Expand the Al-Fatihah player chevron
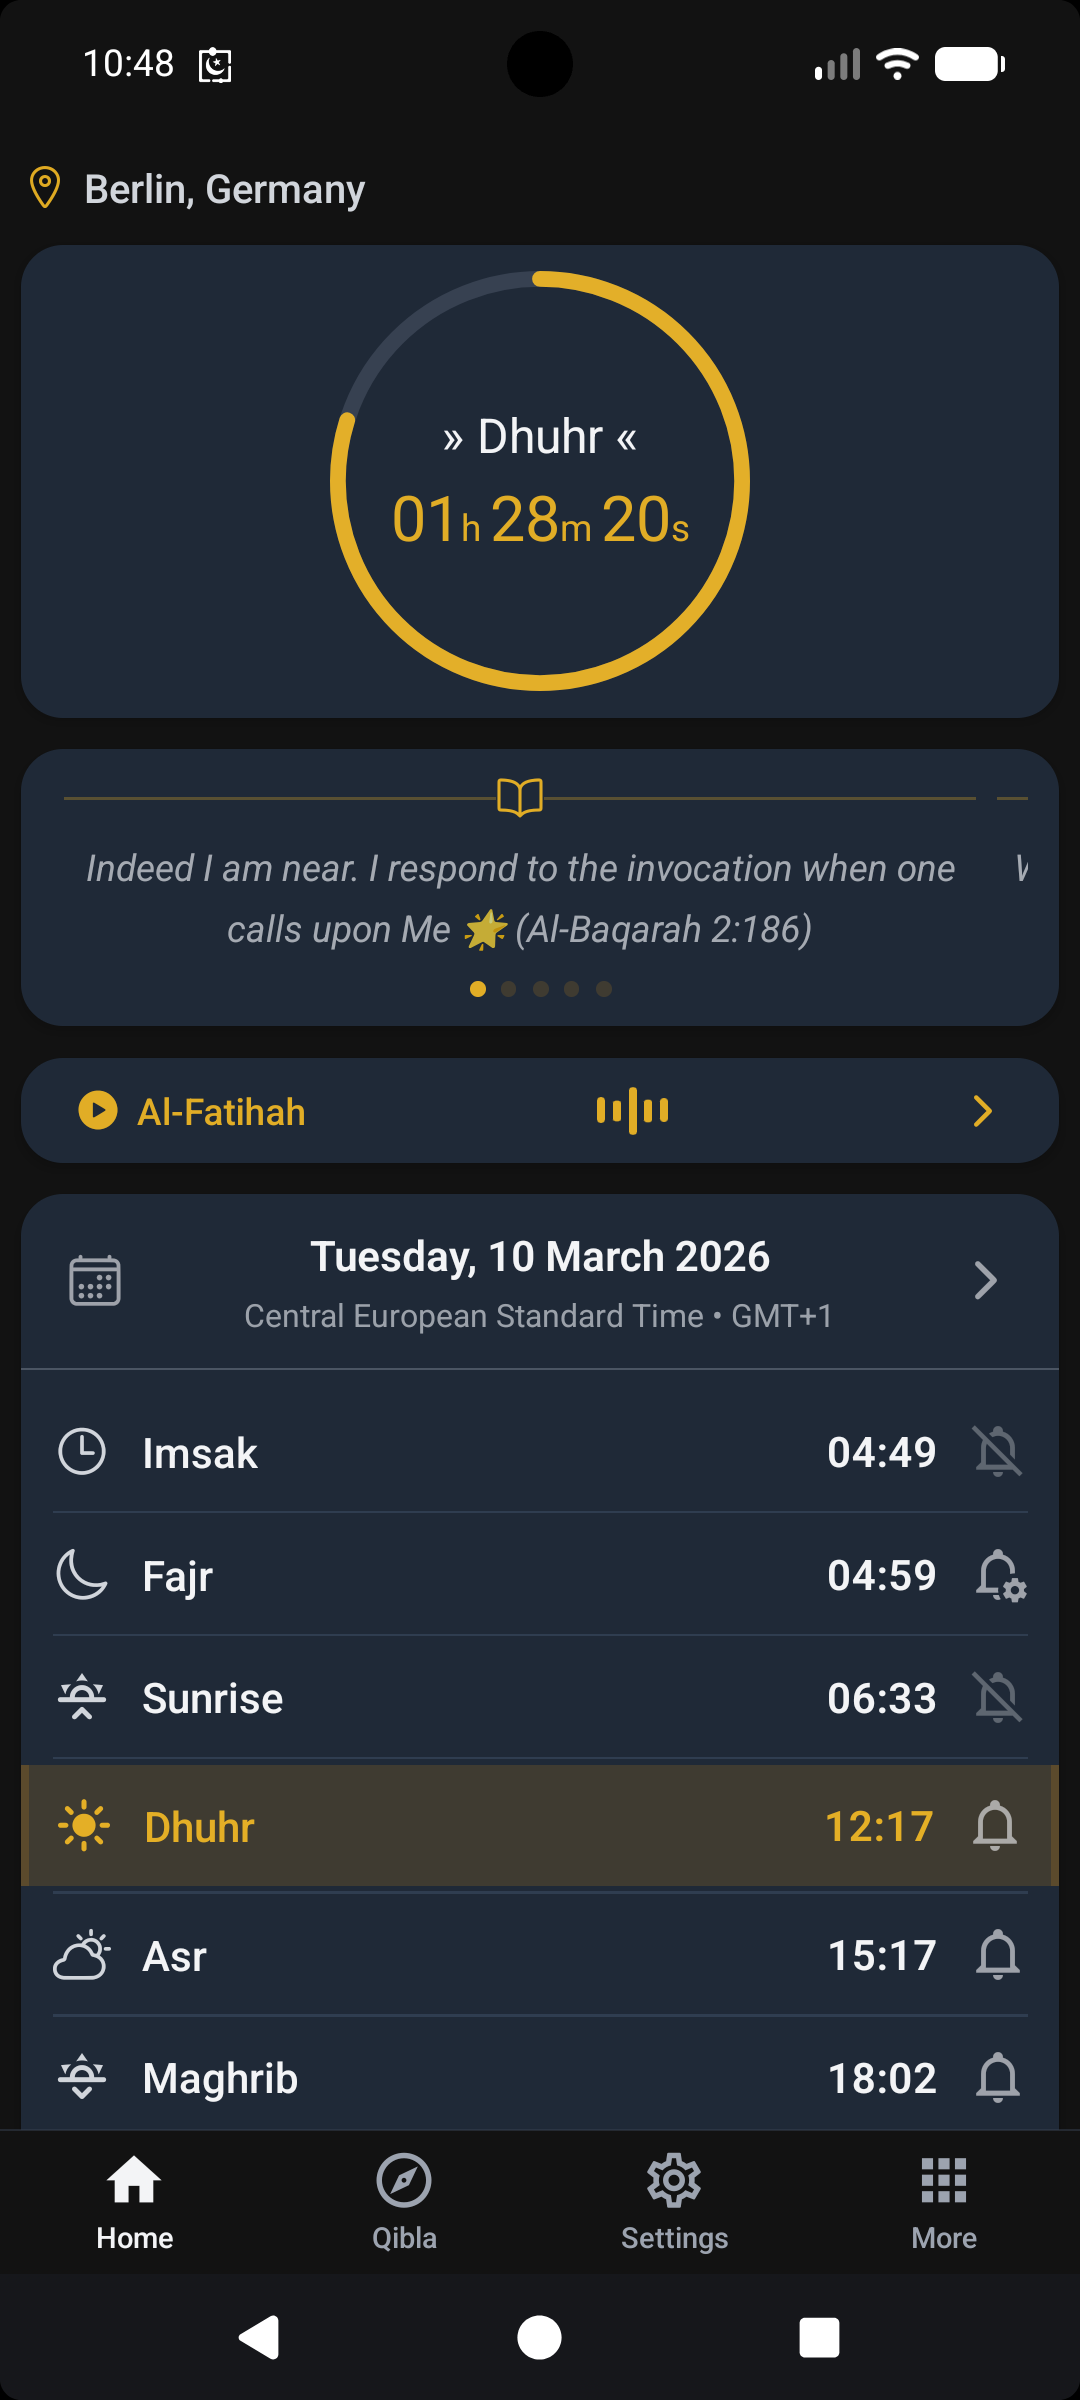 tap(983, 1111)
